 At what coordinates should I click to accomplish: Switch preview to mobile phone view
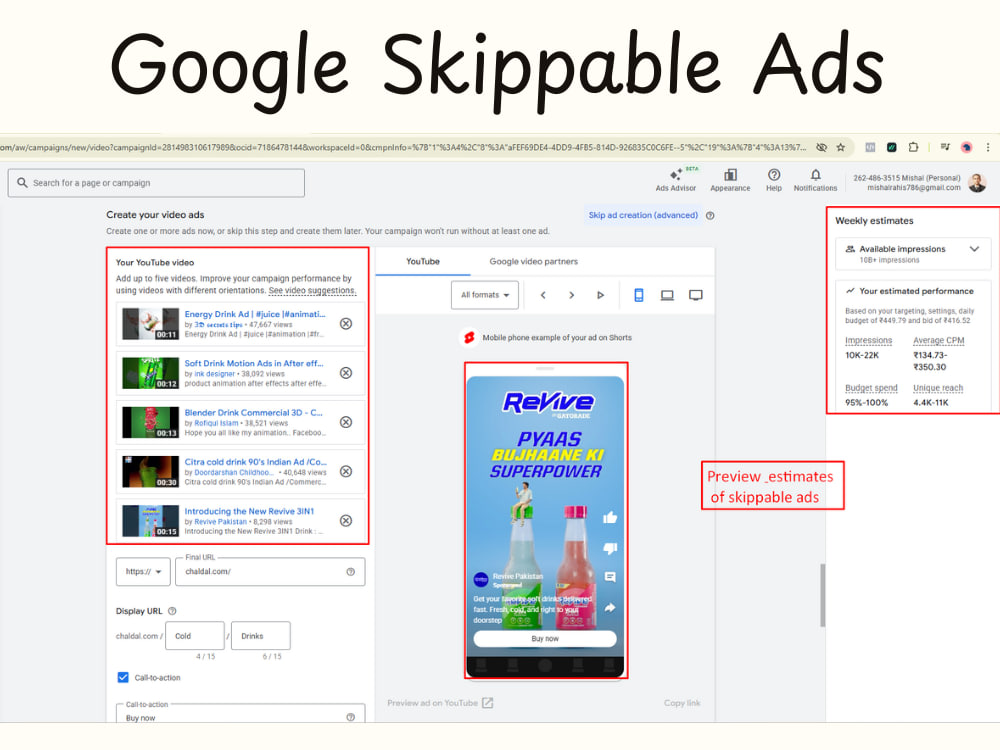point(638,295)
